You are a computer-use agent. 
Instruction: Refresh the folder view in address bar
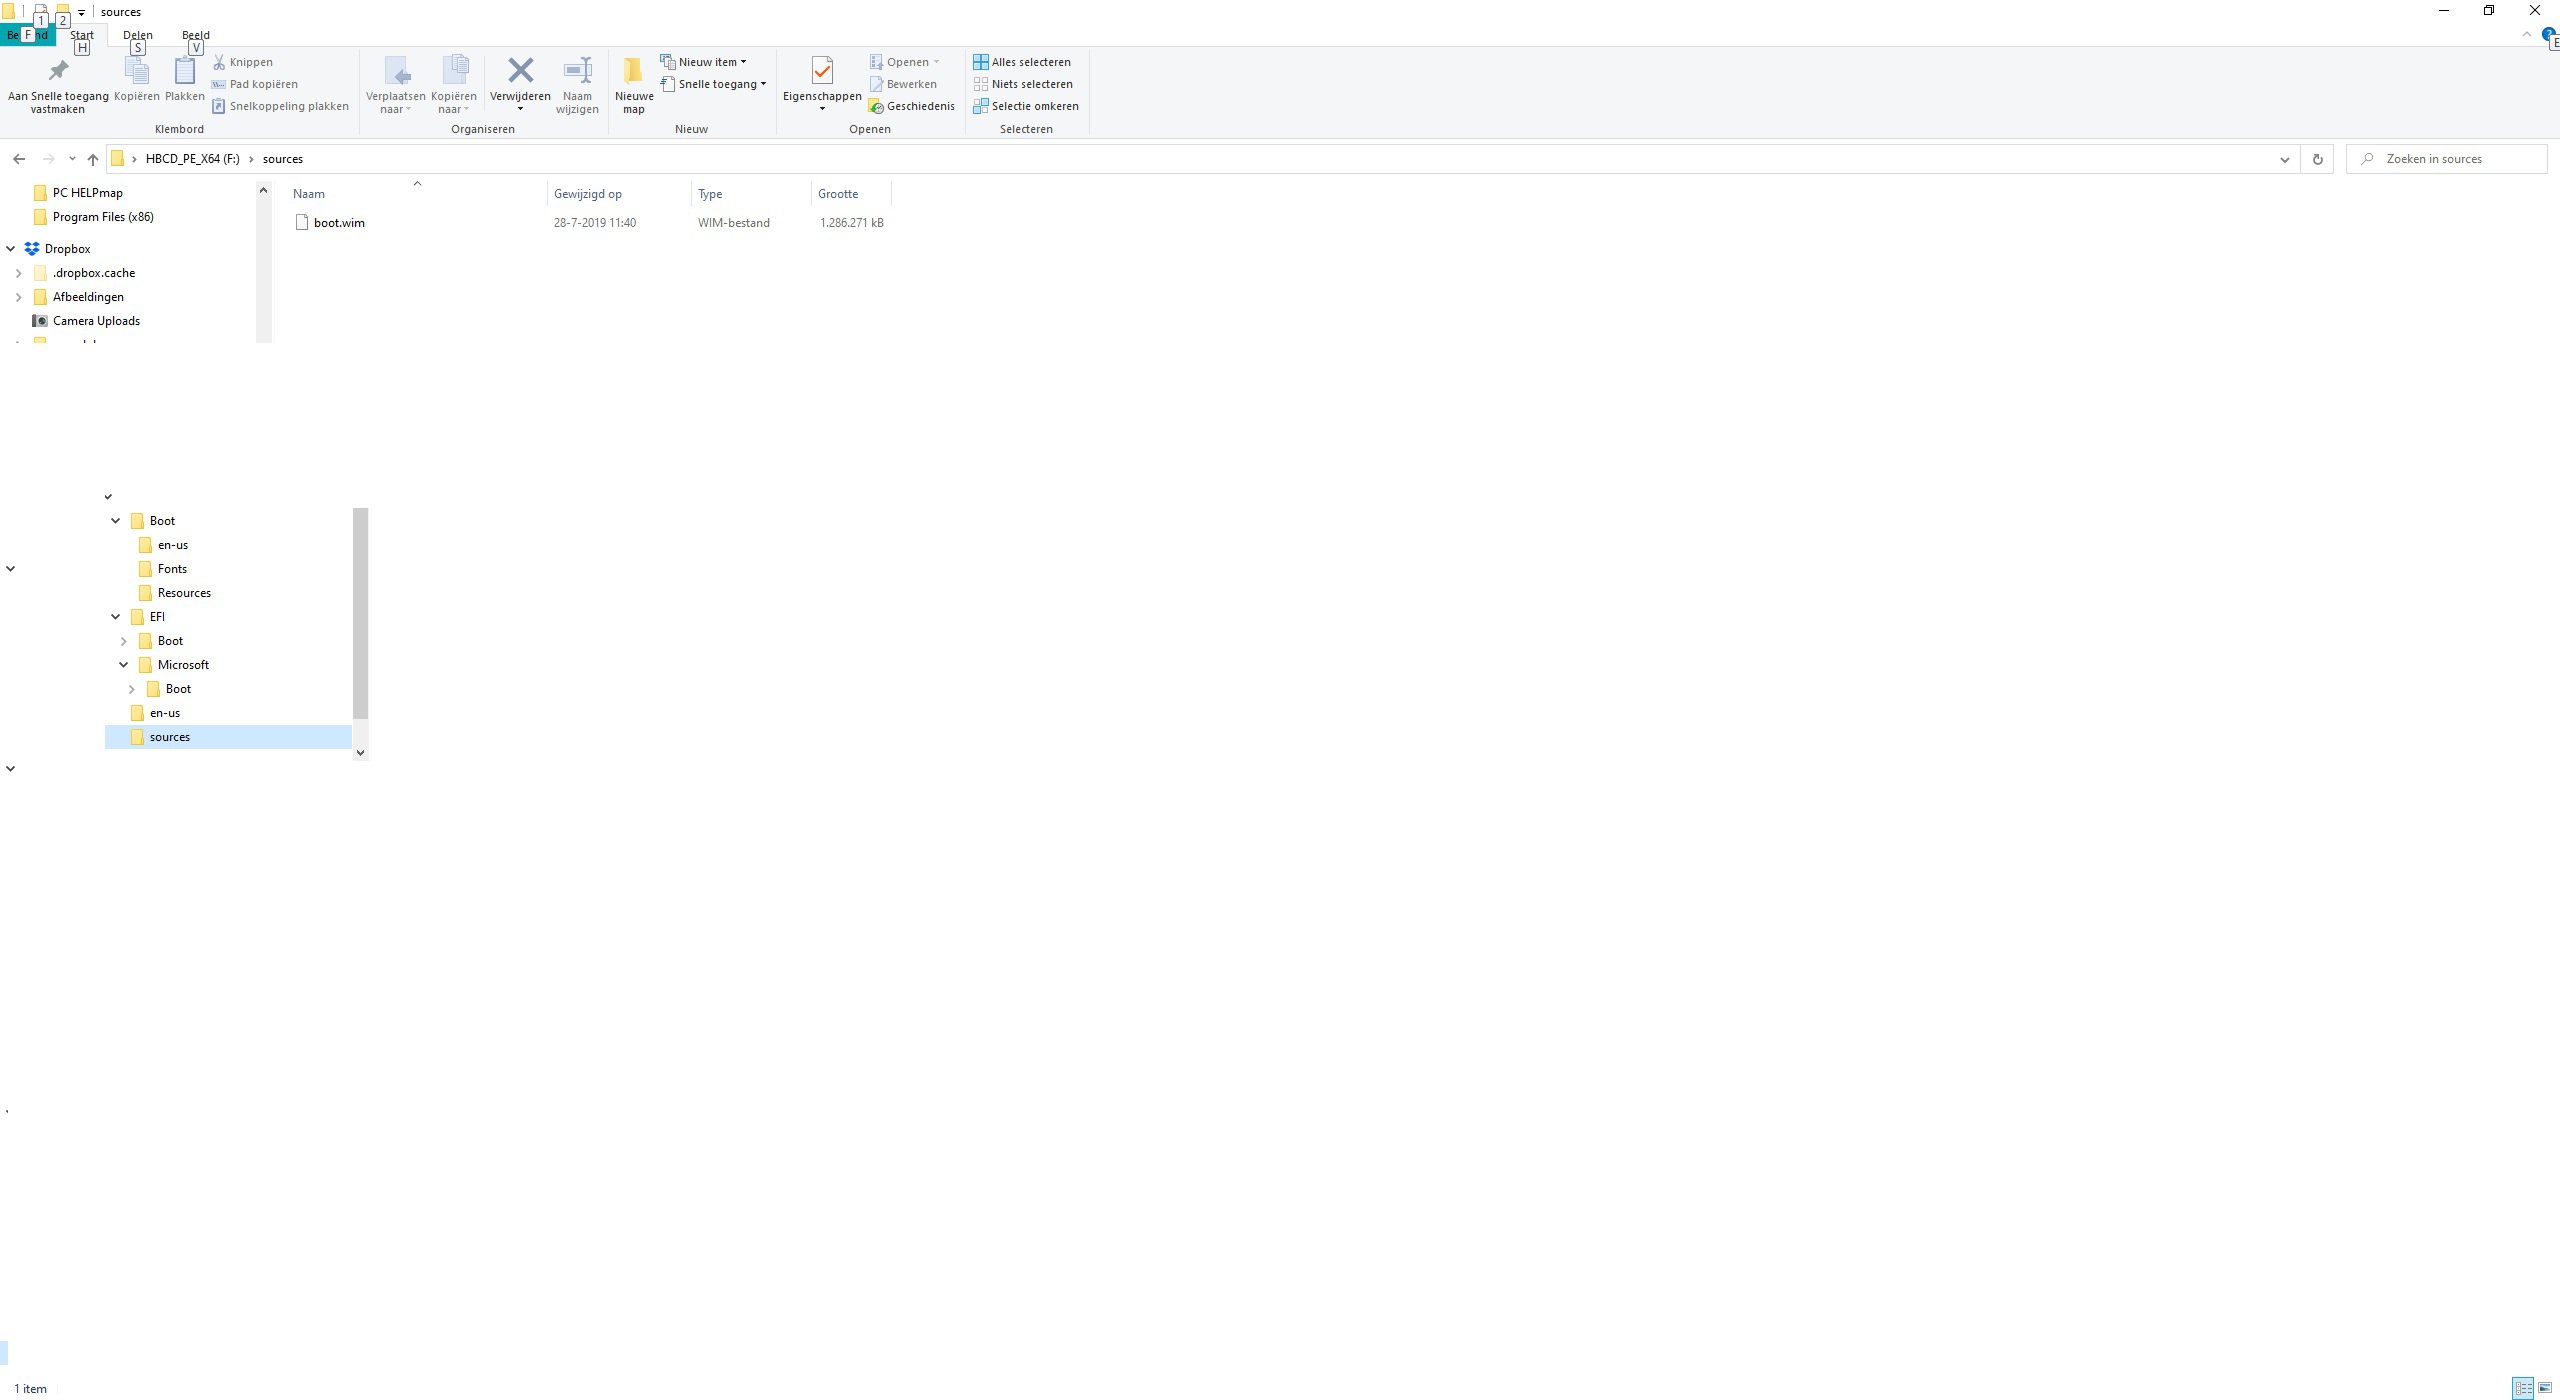click(2317, 159)
